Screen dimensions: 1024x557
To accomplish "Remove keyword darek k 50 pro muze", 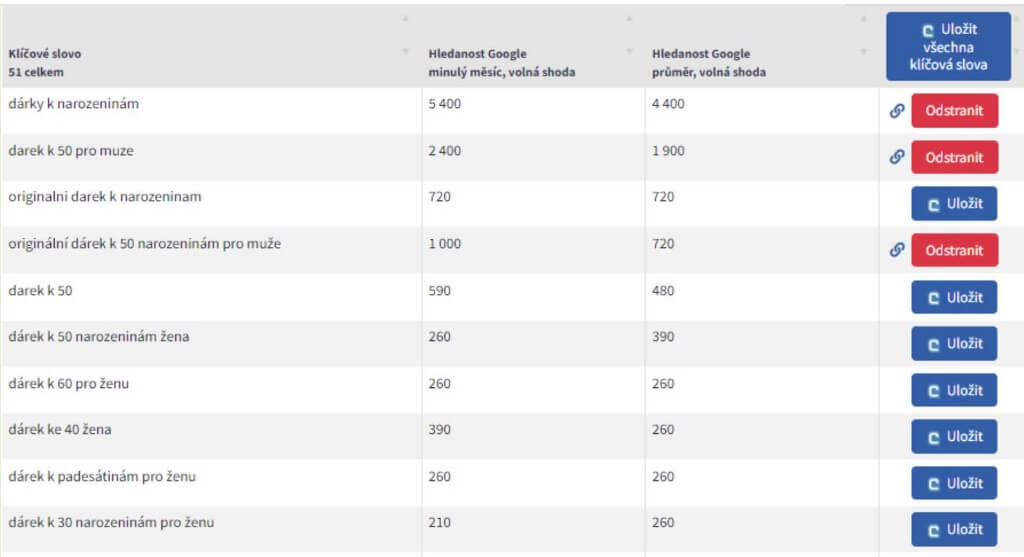I will point(954,157).
